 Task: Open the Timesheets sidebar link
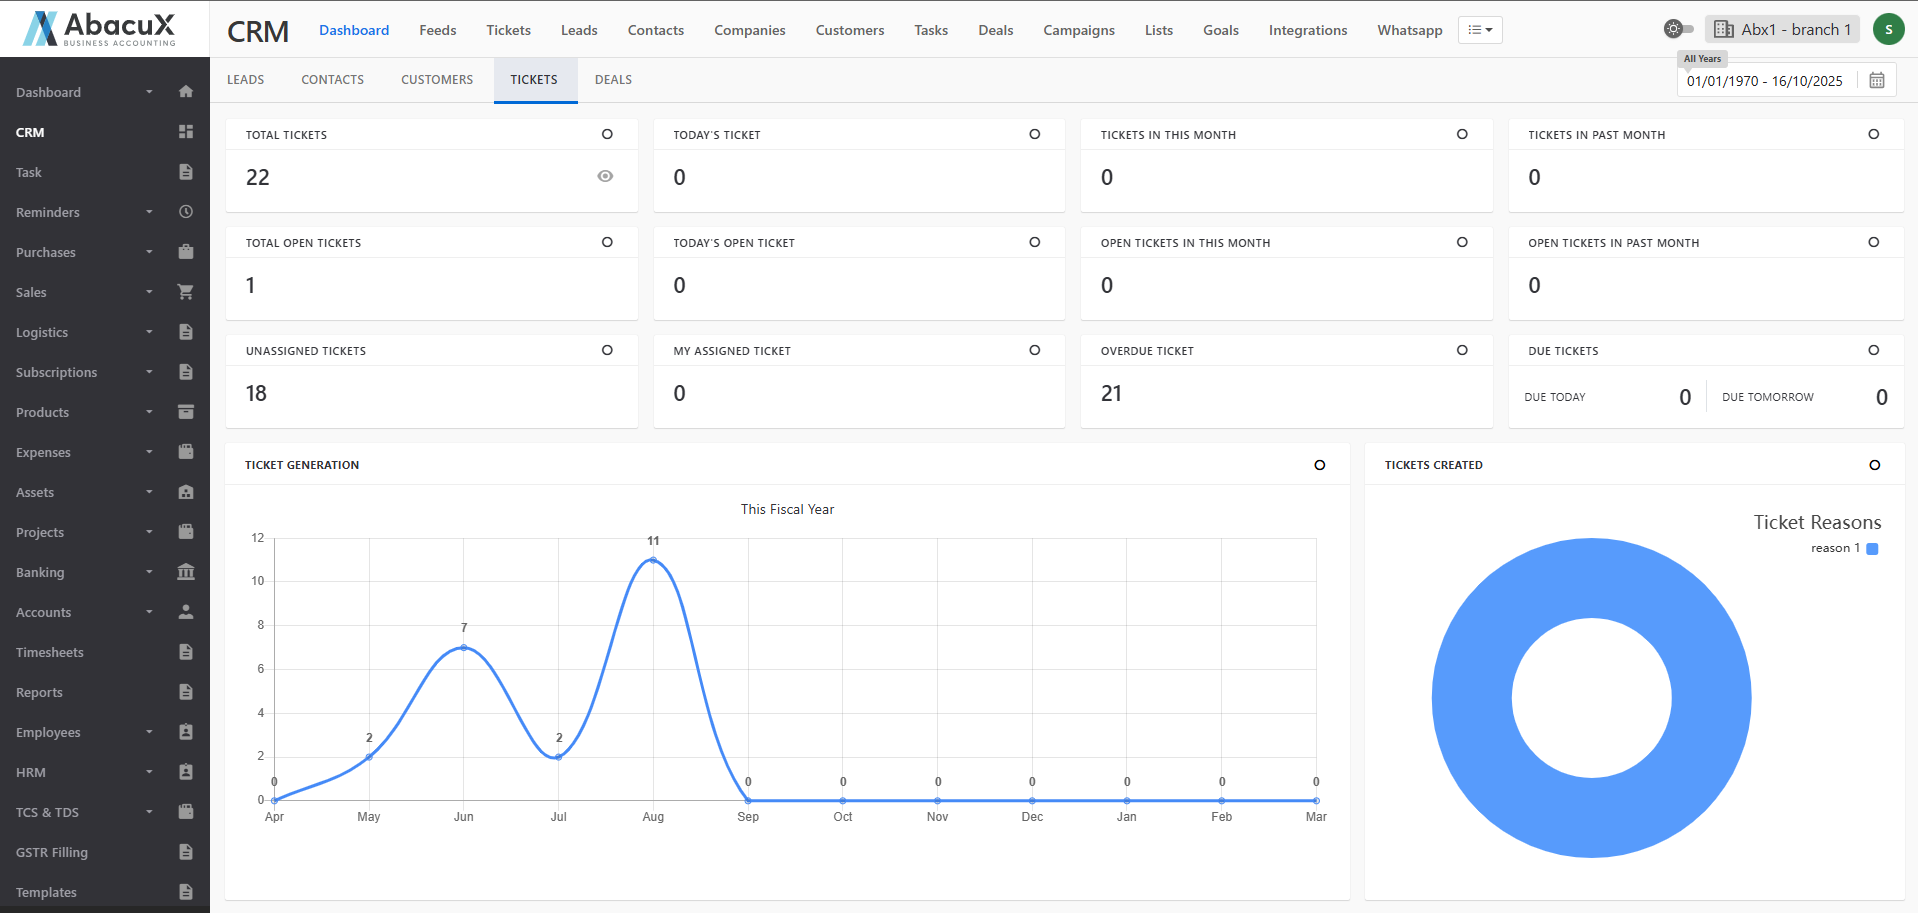click(50, 652)
